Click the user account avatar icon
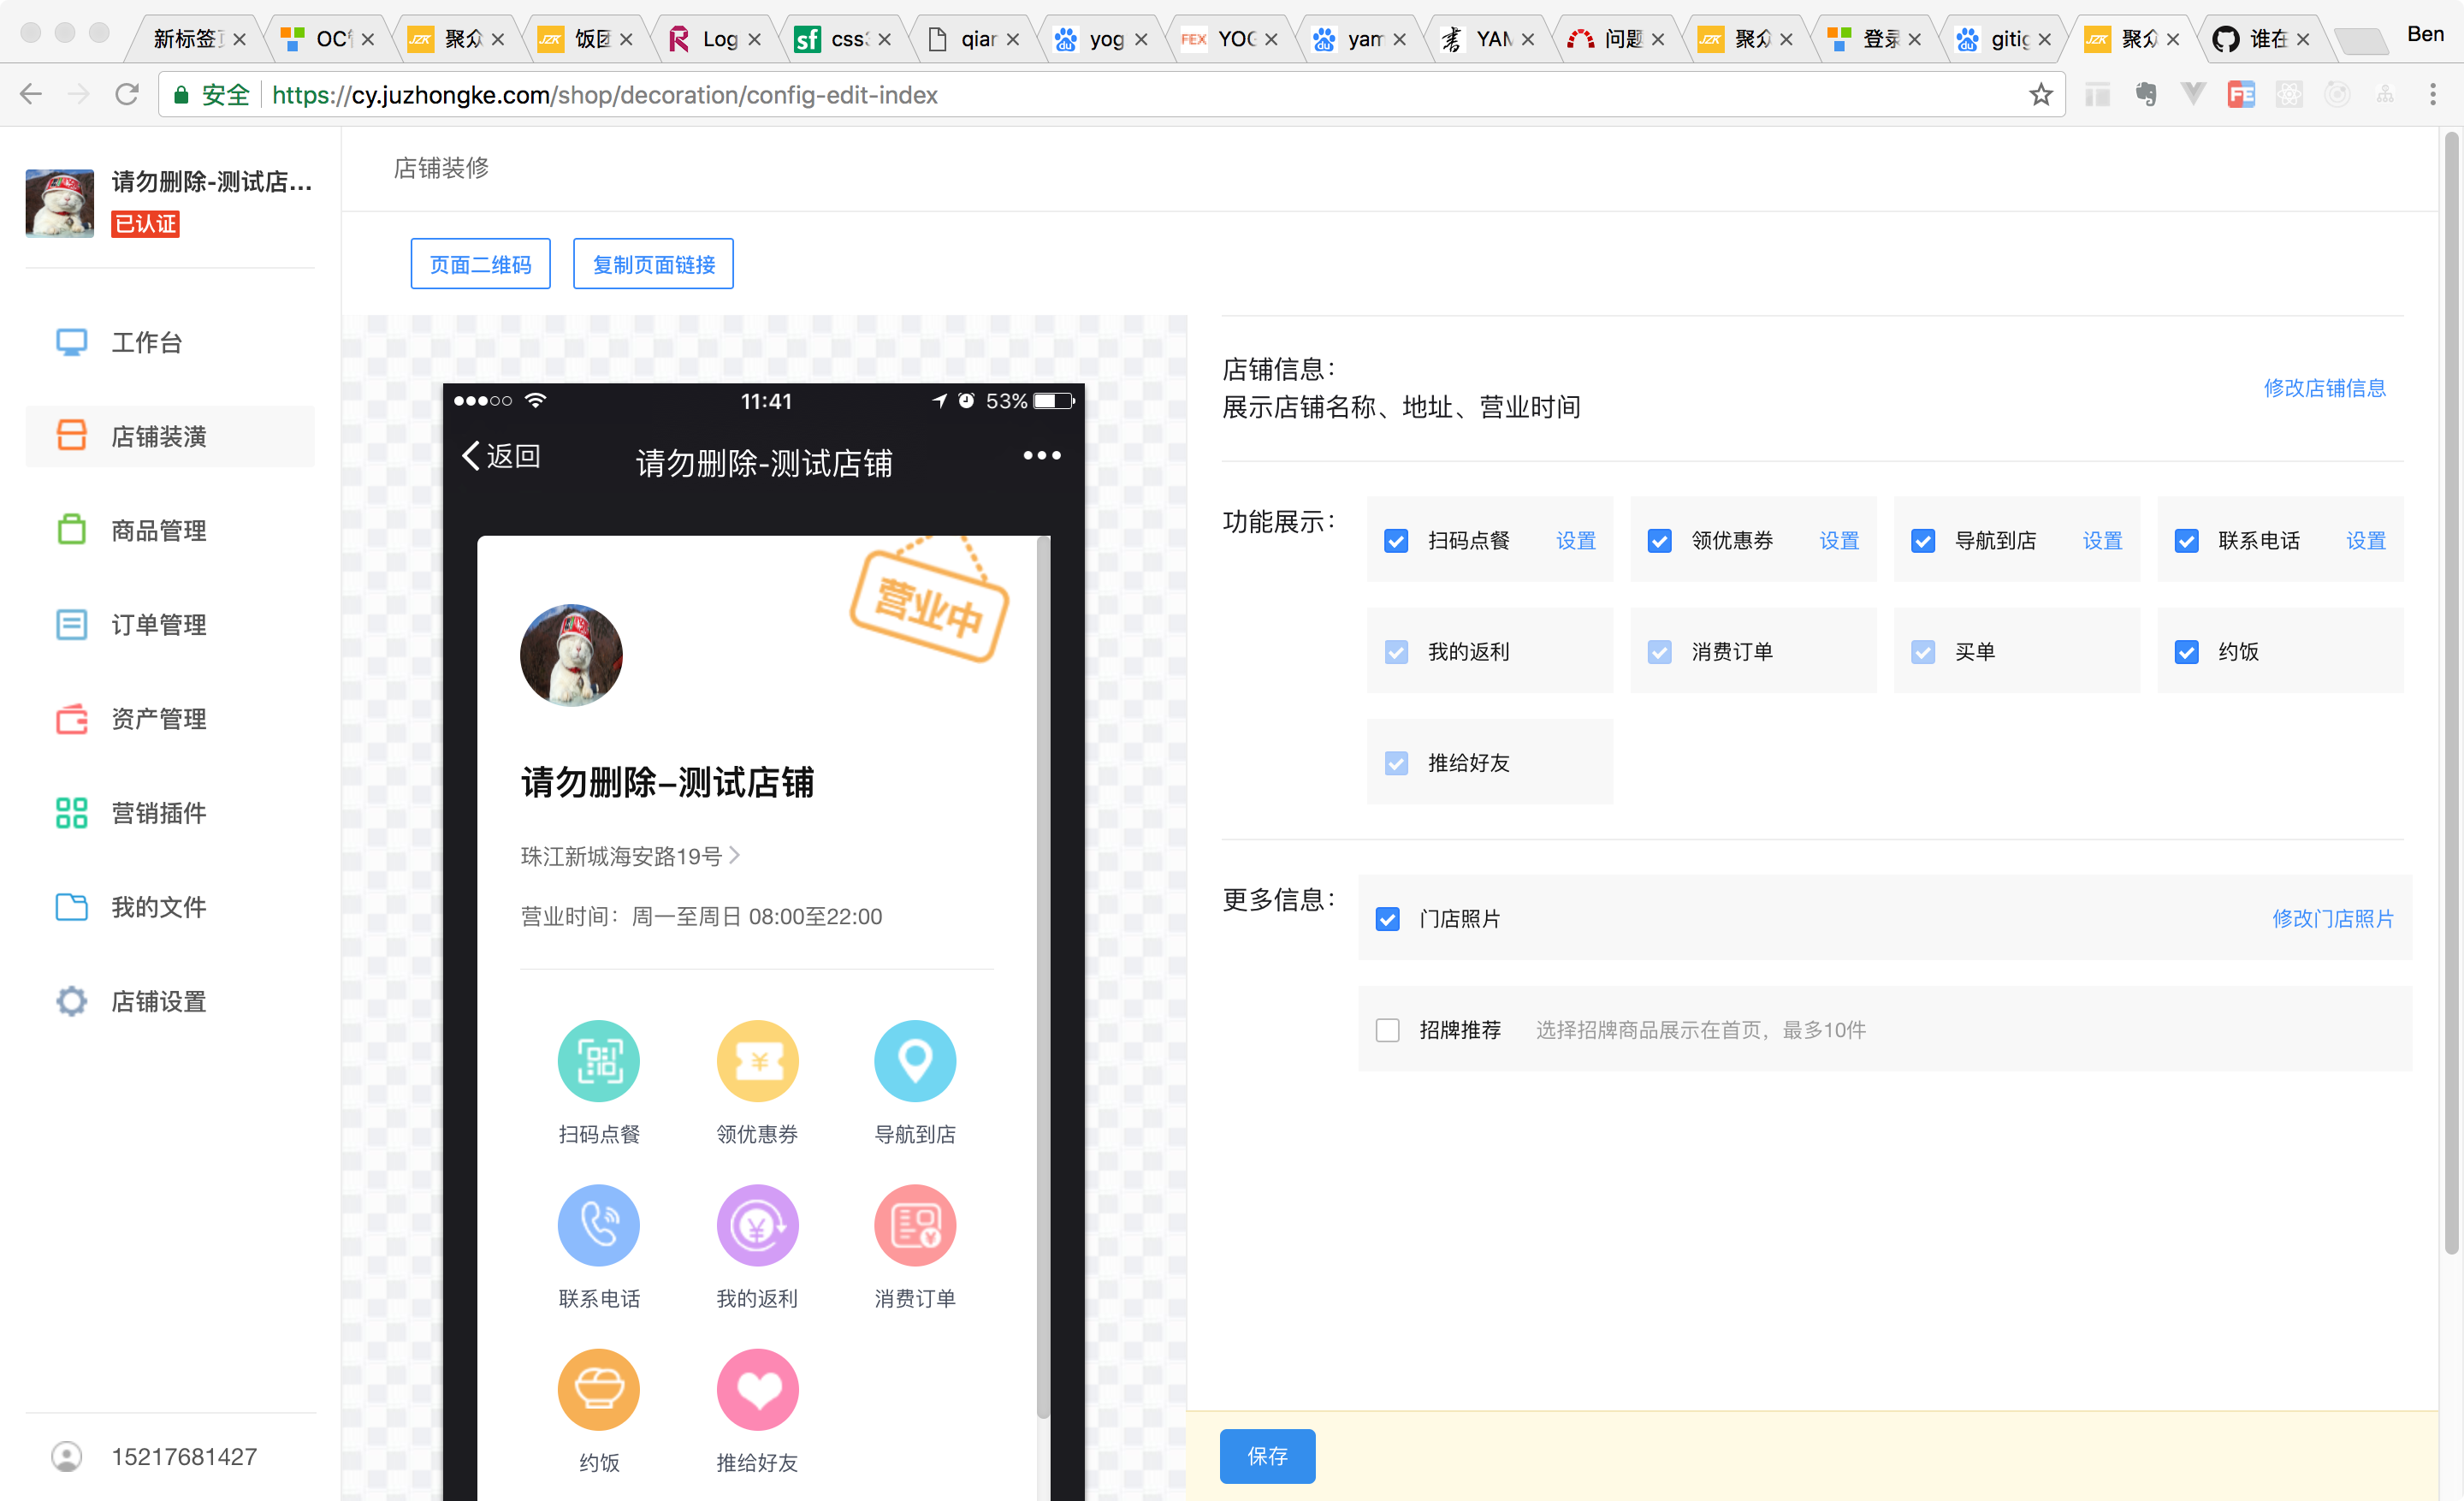 [x=67, y=1456]
